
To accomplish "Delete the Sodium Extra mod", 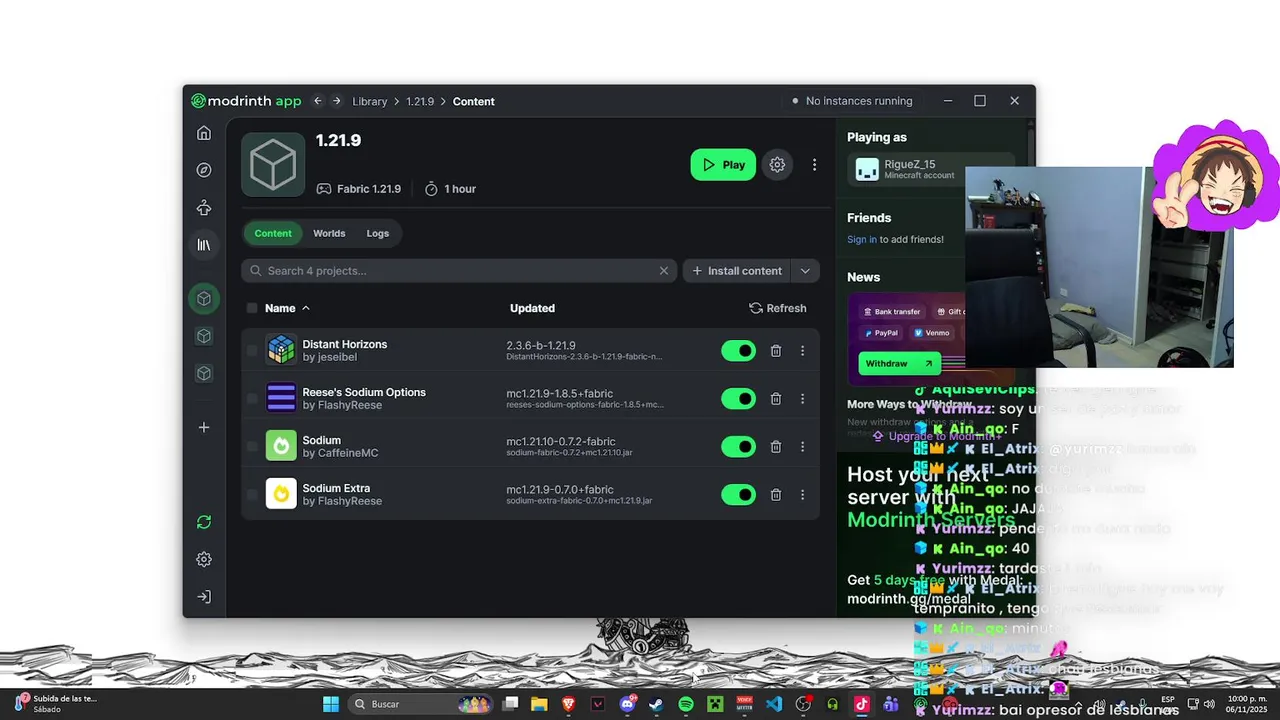I will click(776, 495).
